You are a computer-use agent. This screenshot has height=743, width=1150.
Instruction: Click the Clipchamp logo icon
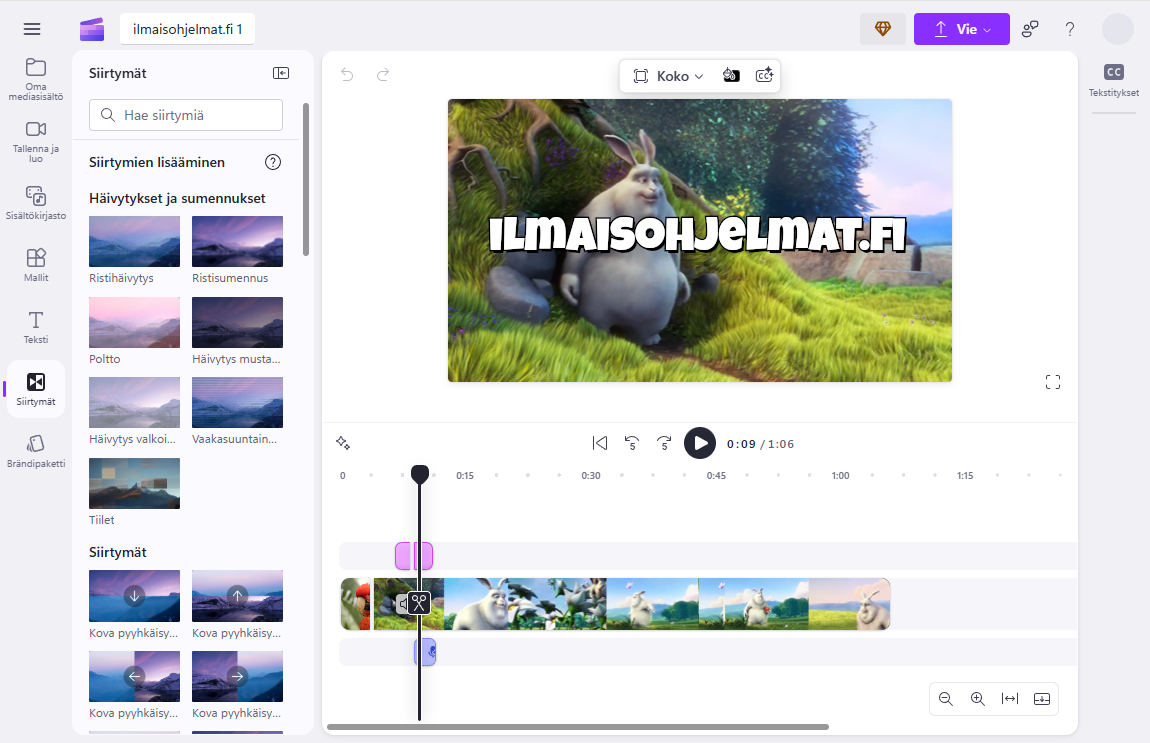pyautogui.click(x=92, y=29)
